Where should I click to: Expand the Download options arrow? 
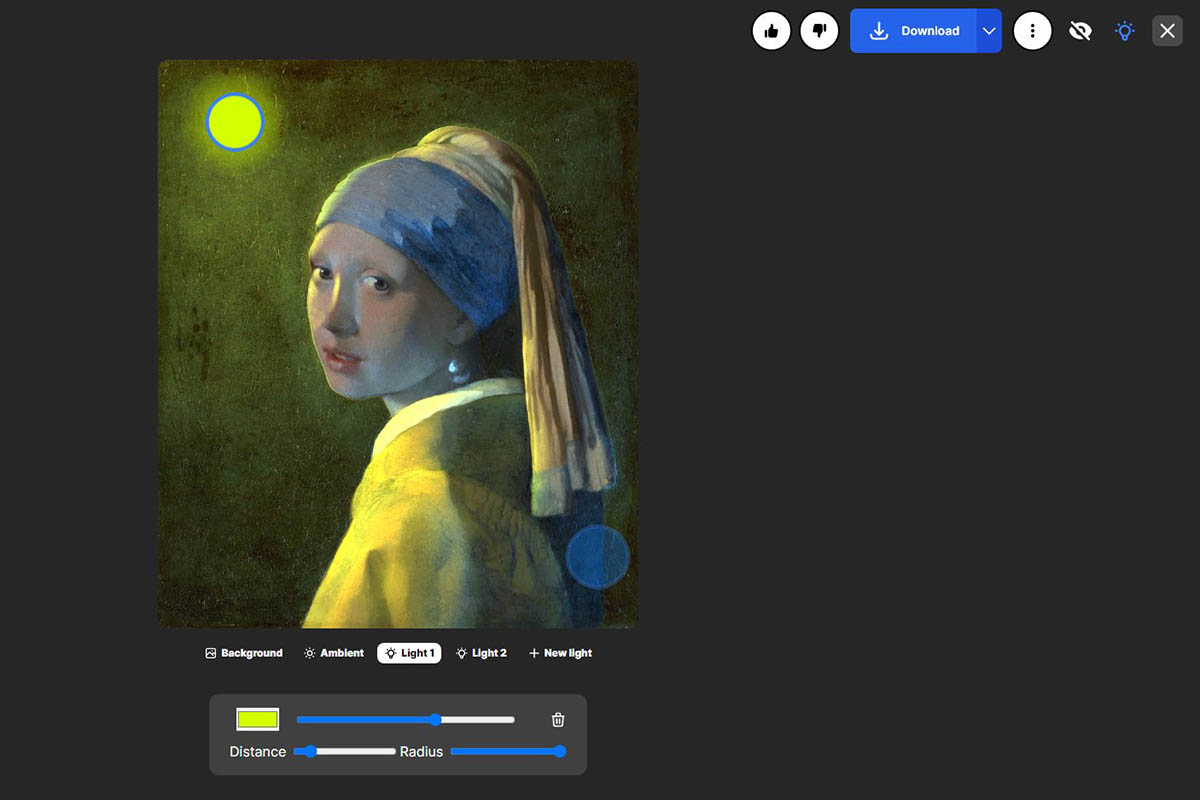(x=989, y=31)
